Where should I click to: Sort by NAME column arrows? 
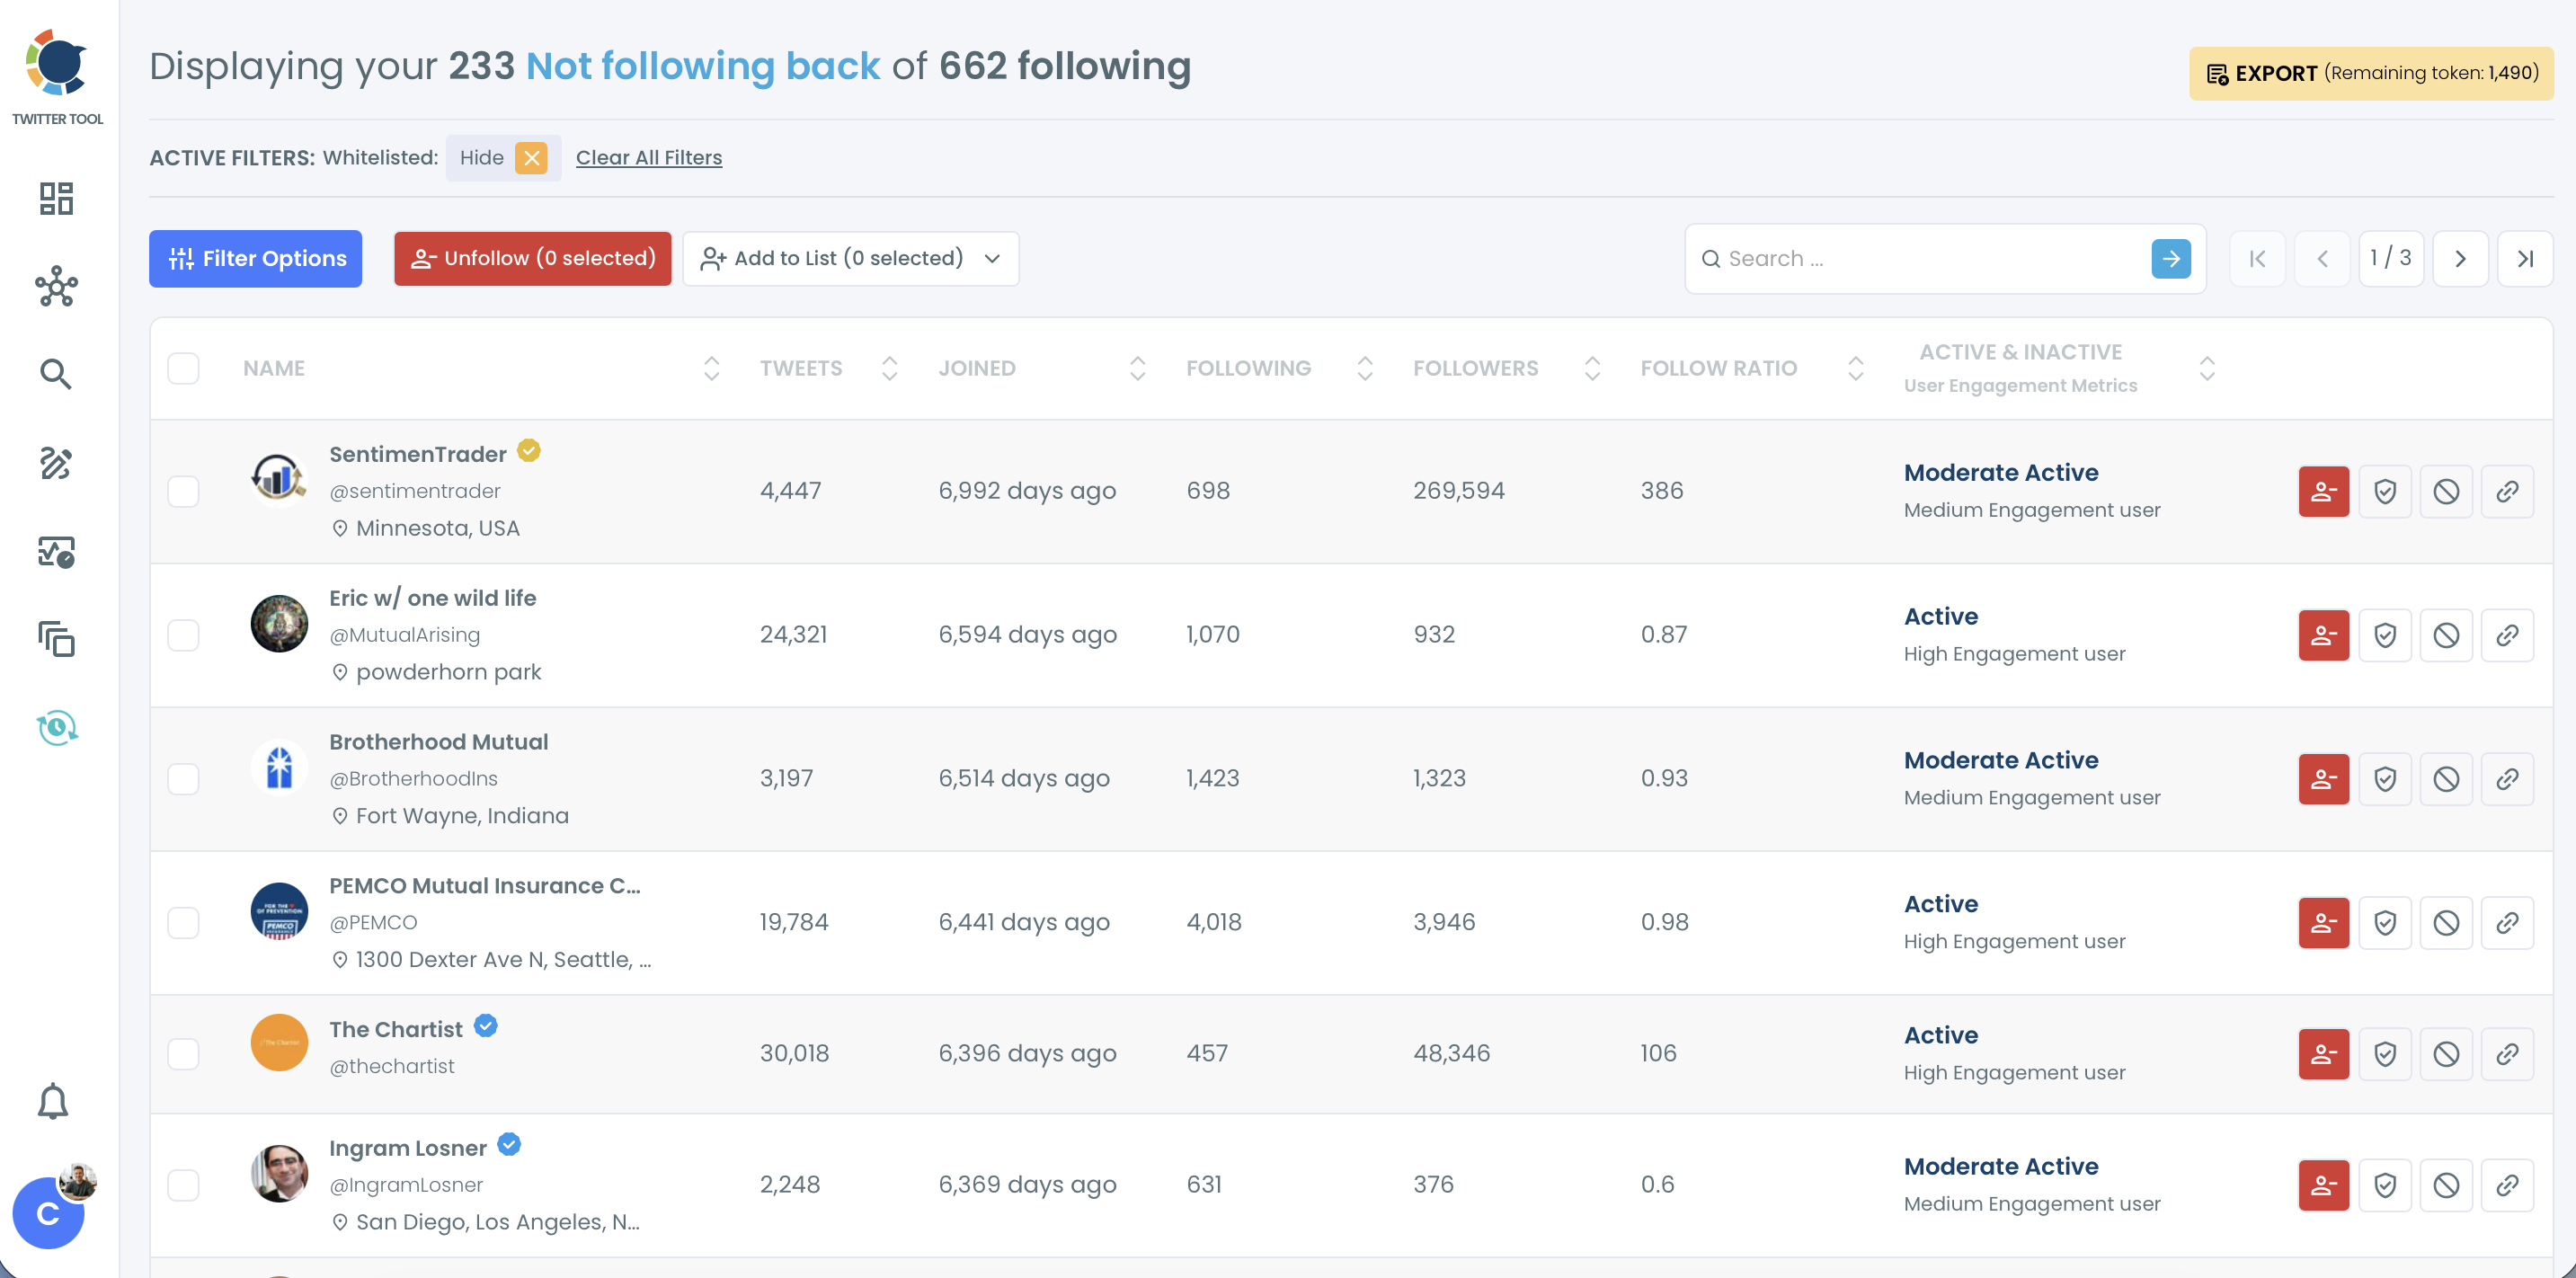coord(711,368)
